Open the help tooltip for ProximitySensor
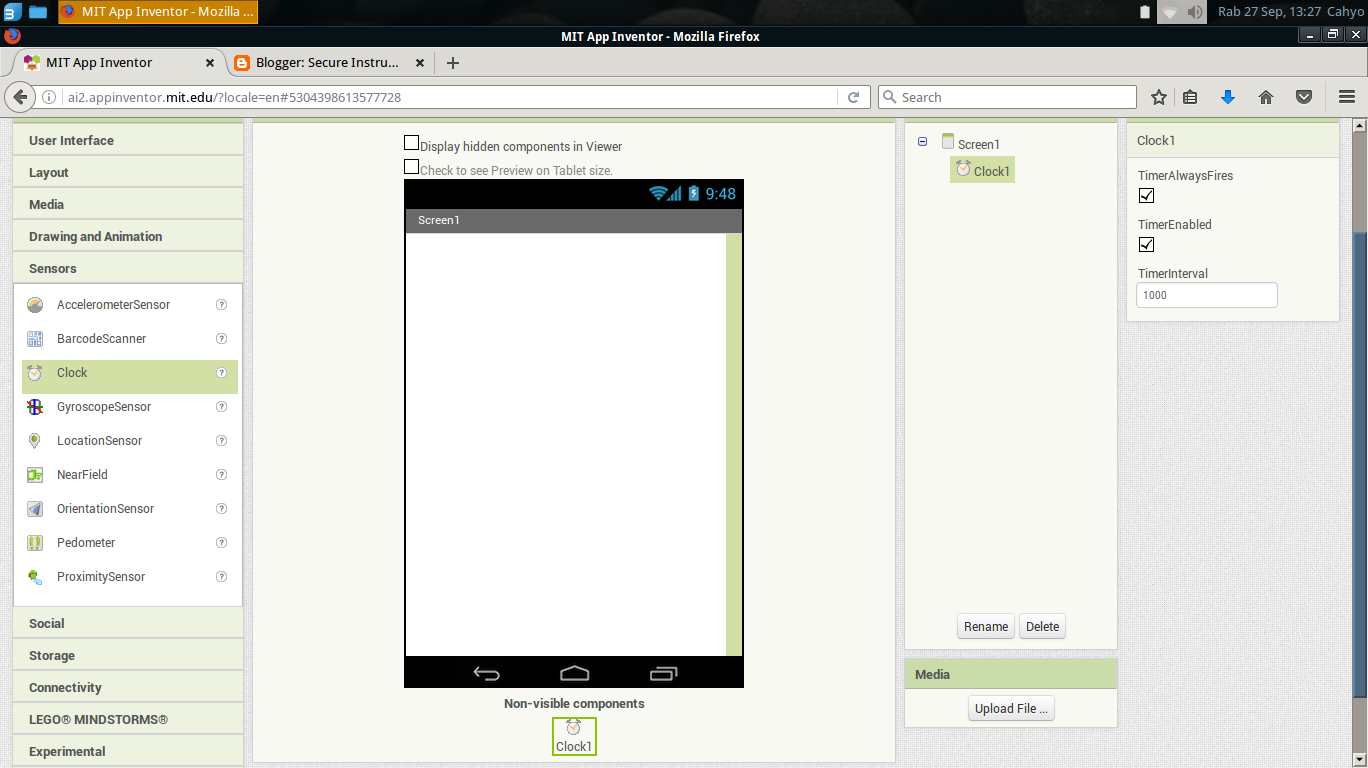Image resolution: width=1368 pixels, height=768 pixels. click(221, 576)
